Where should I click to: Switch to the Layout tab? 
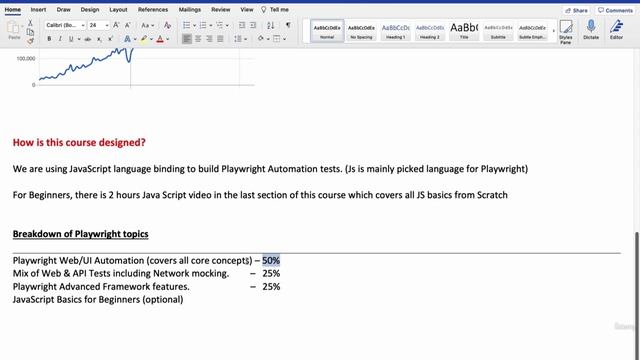click(118, 9)
